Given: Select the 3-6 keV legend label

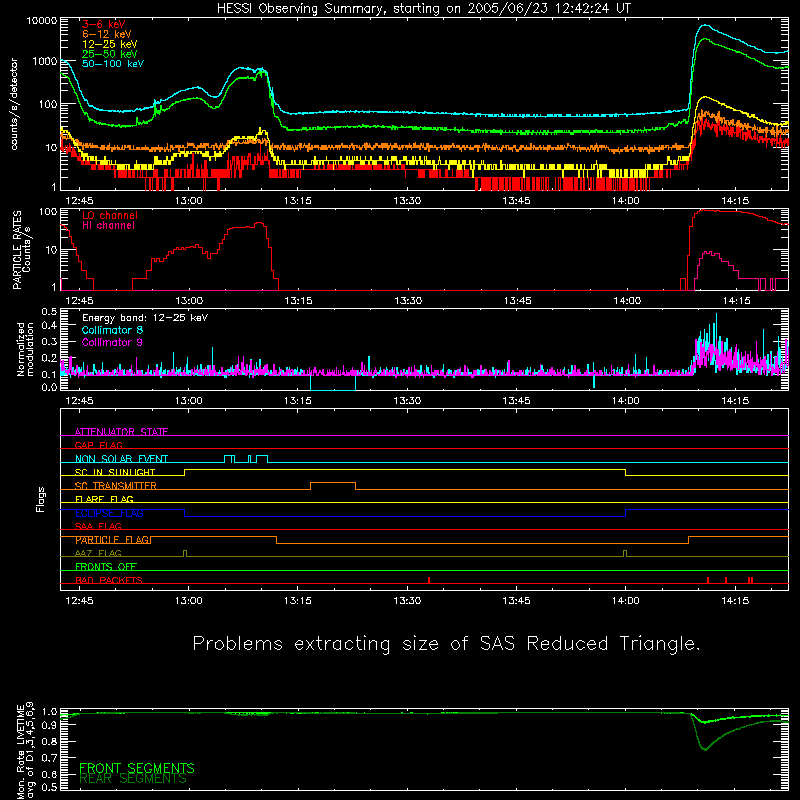Looking at the screenshot, I should click(x=104, y=24).
